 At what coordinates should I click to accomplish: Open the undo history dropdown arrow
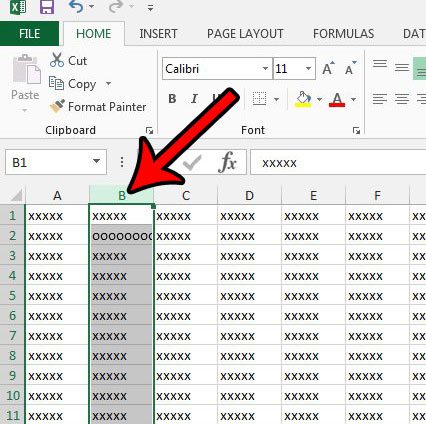[x=91, y=7]
